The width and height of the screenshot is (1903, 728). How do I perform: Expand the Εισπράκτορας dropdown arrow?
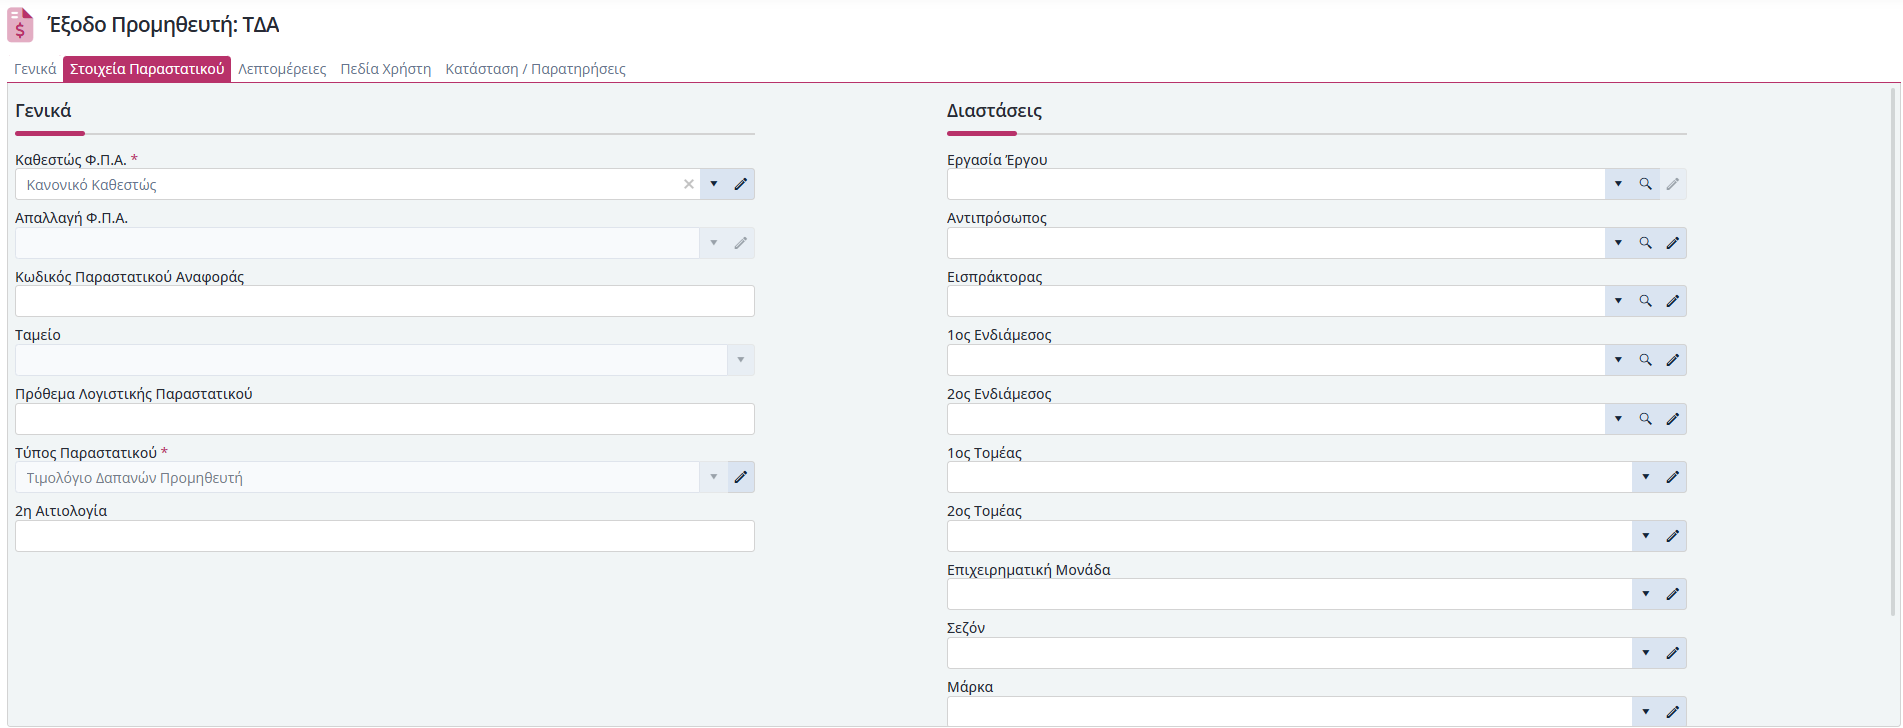(x=1619, y=301)
